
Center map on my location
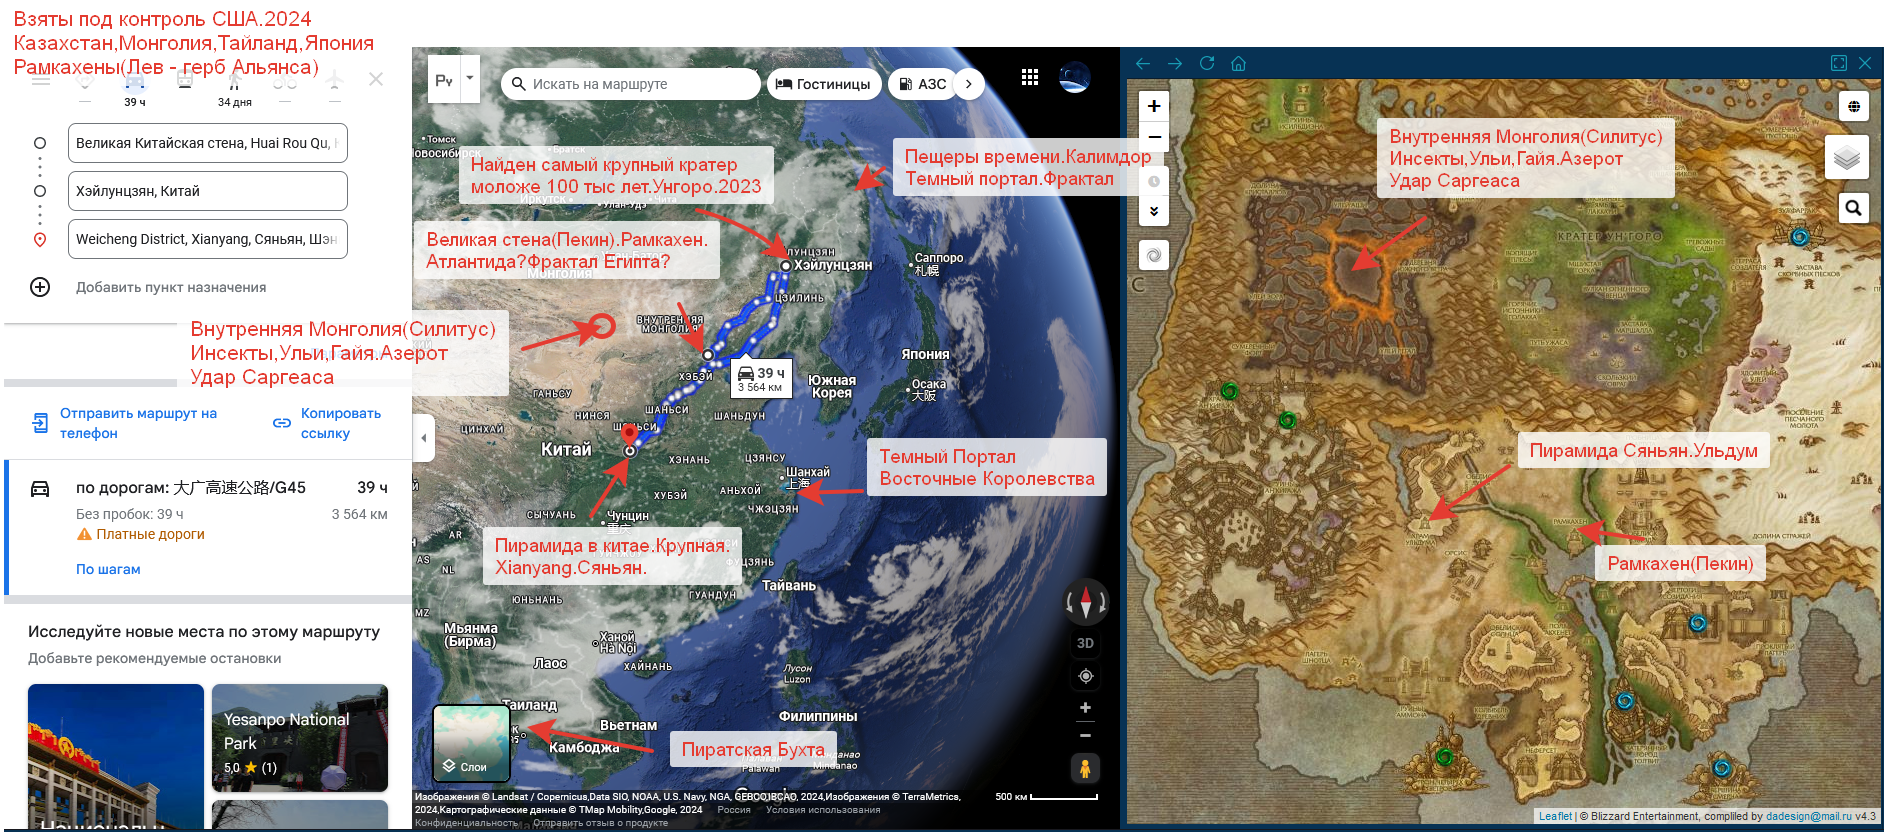coord(1085,677)
